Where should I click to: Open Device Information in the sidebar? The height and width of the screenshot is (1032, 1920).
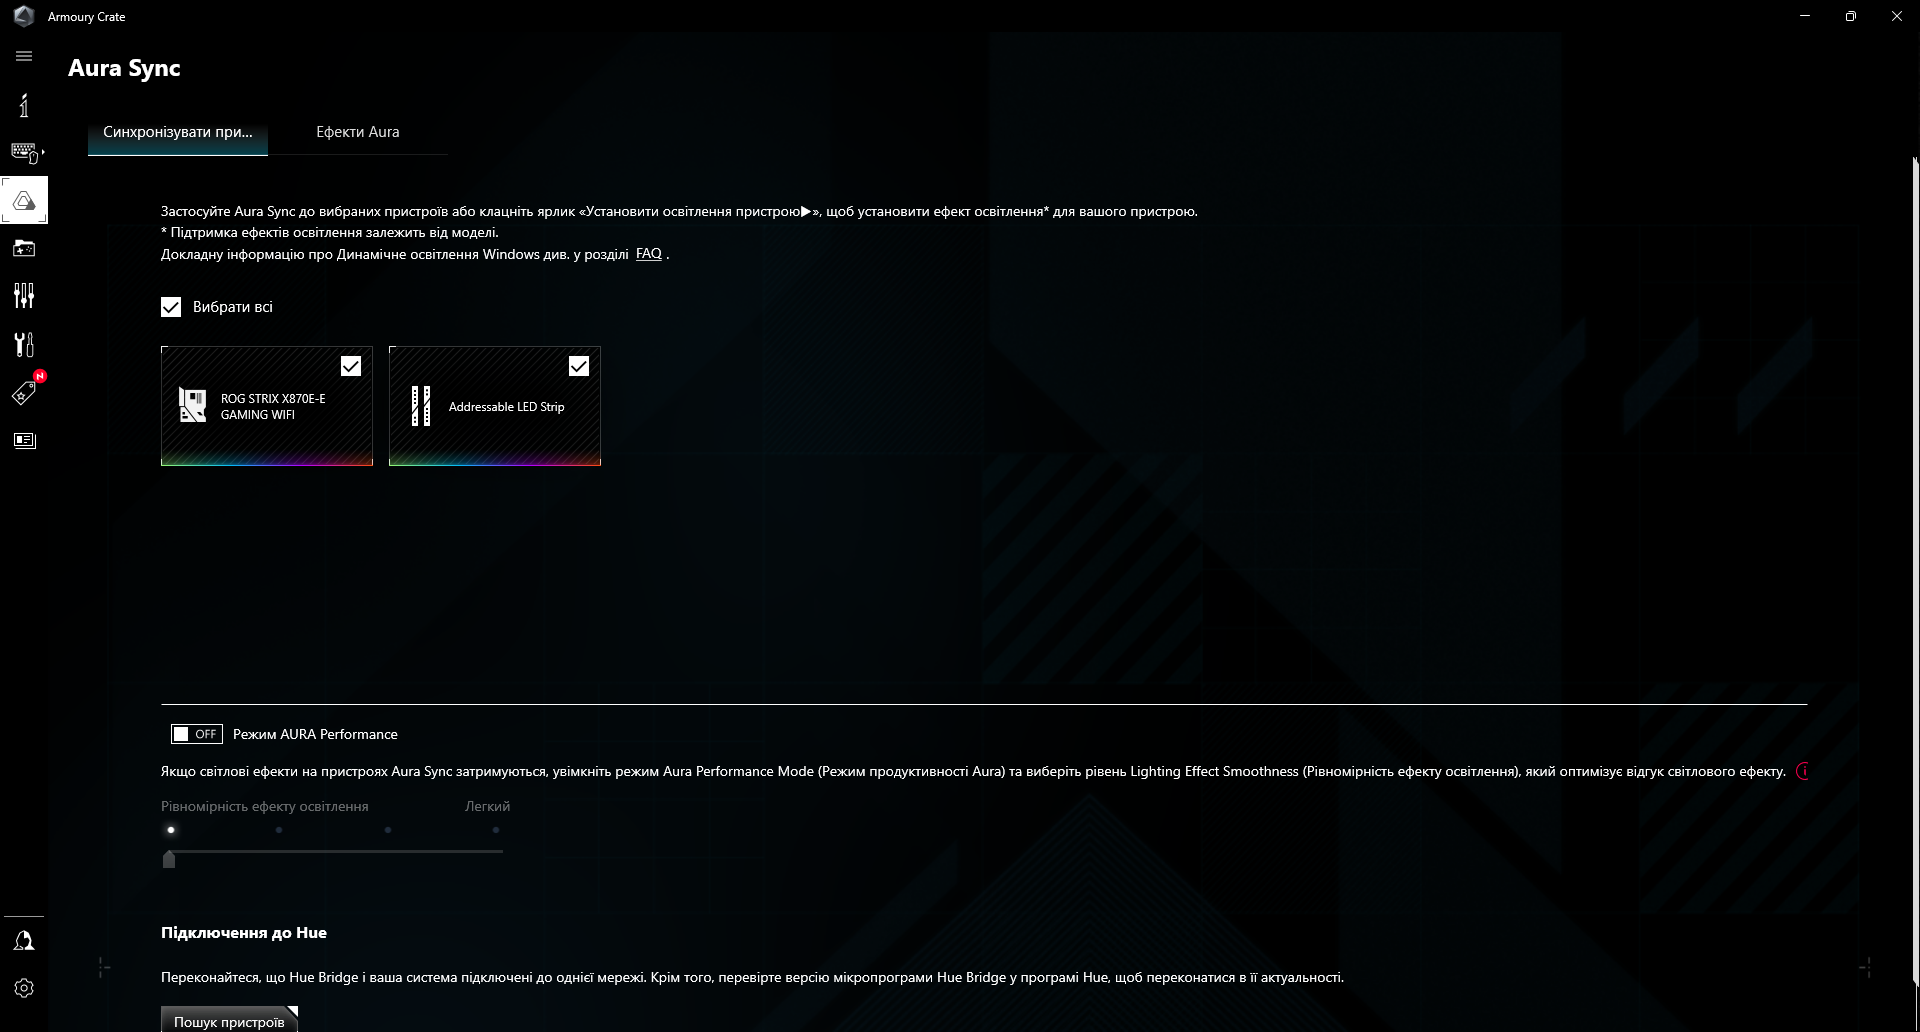coord(24,104)
